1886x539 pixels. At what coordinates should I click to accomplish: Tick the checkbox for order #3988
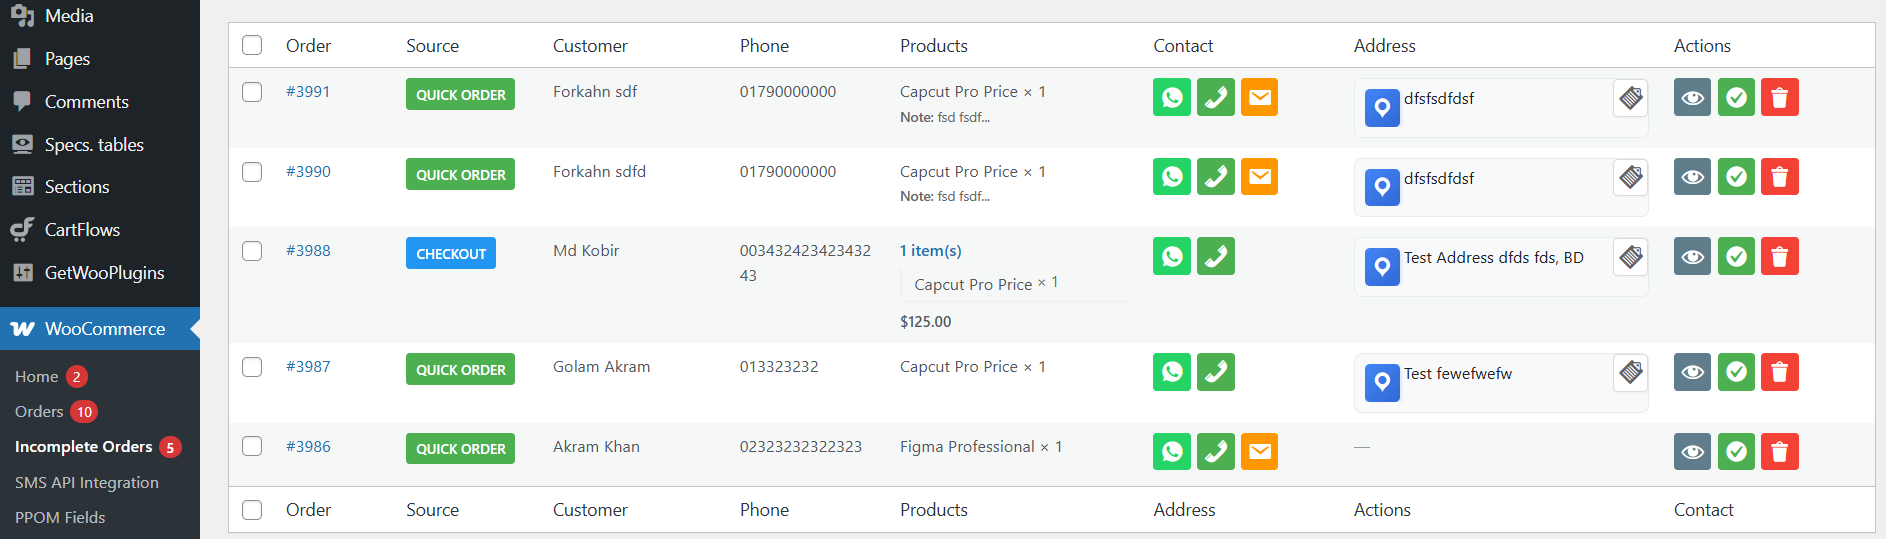[x=252, y=251]
